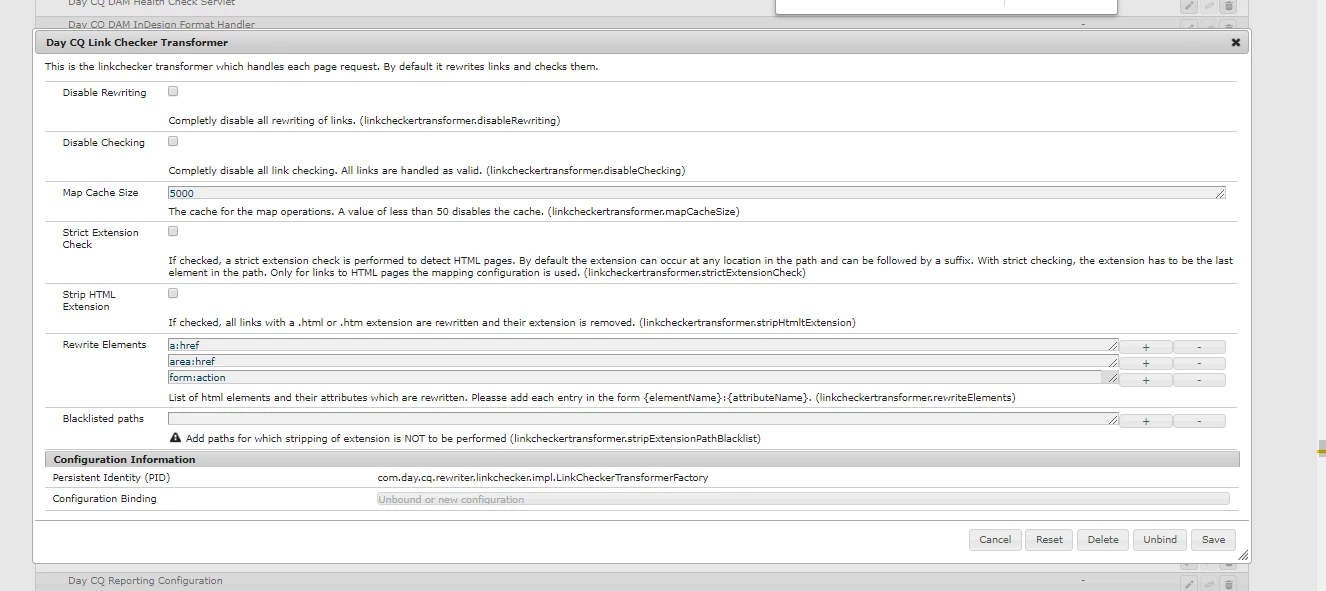
Task: Add a Blacklisted paths entry with plus
Action: (1145, 421)
